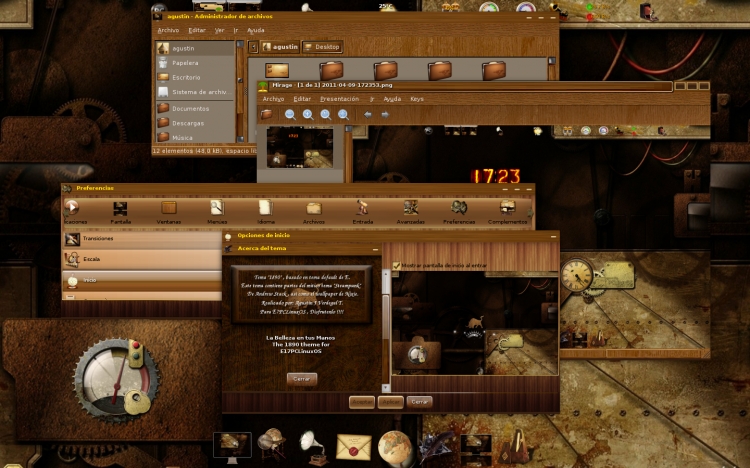750x468 pixels.
Task: Click Mirage zoom in magnifier
Action: [x=308, y=114]
